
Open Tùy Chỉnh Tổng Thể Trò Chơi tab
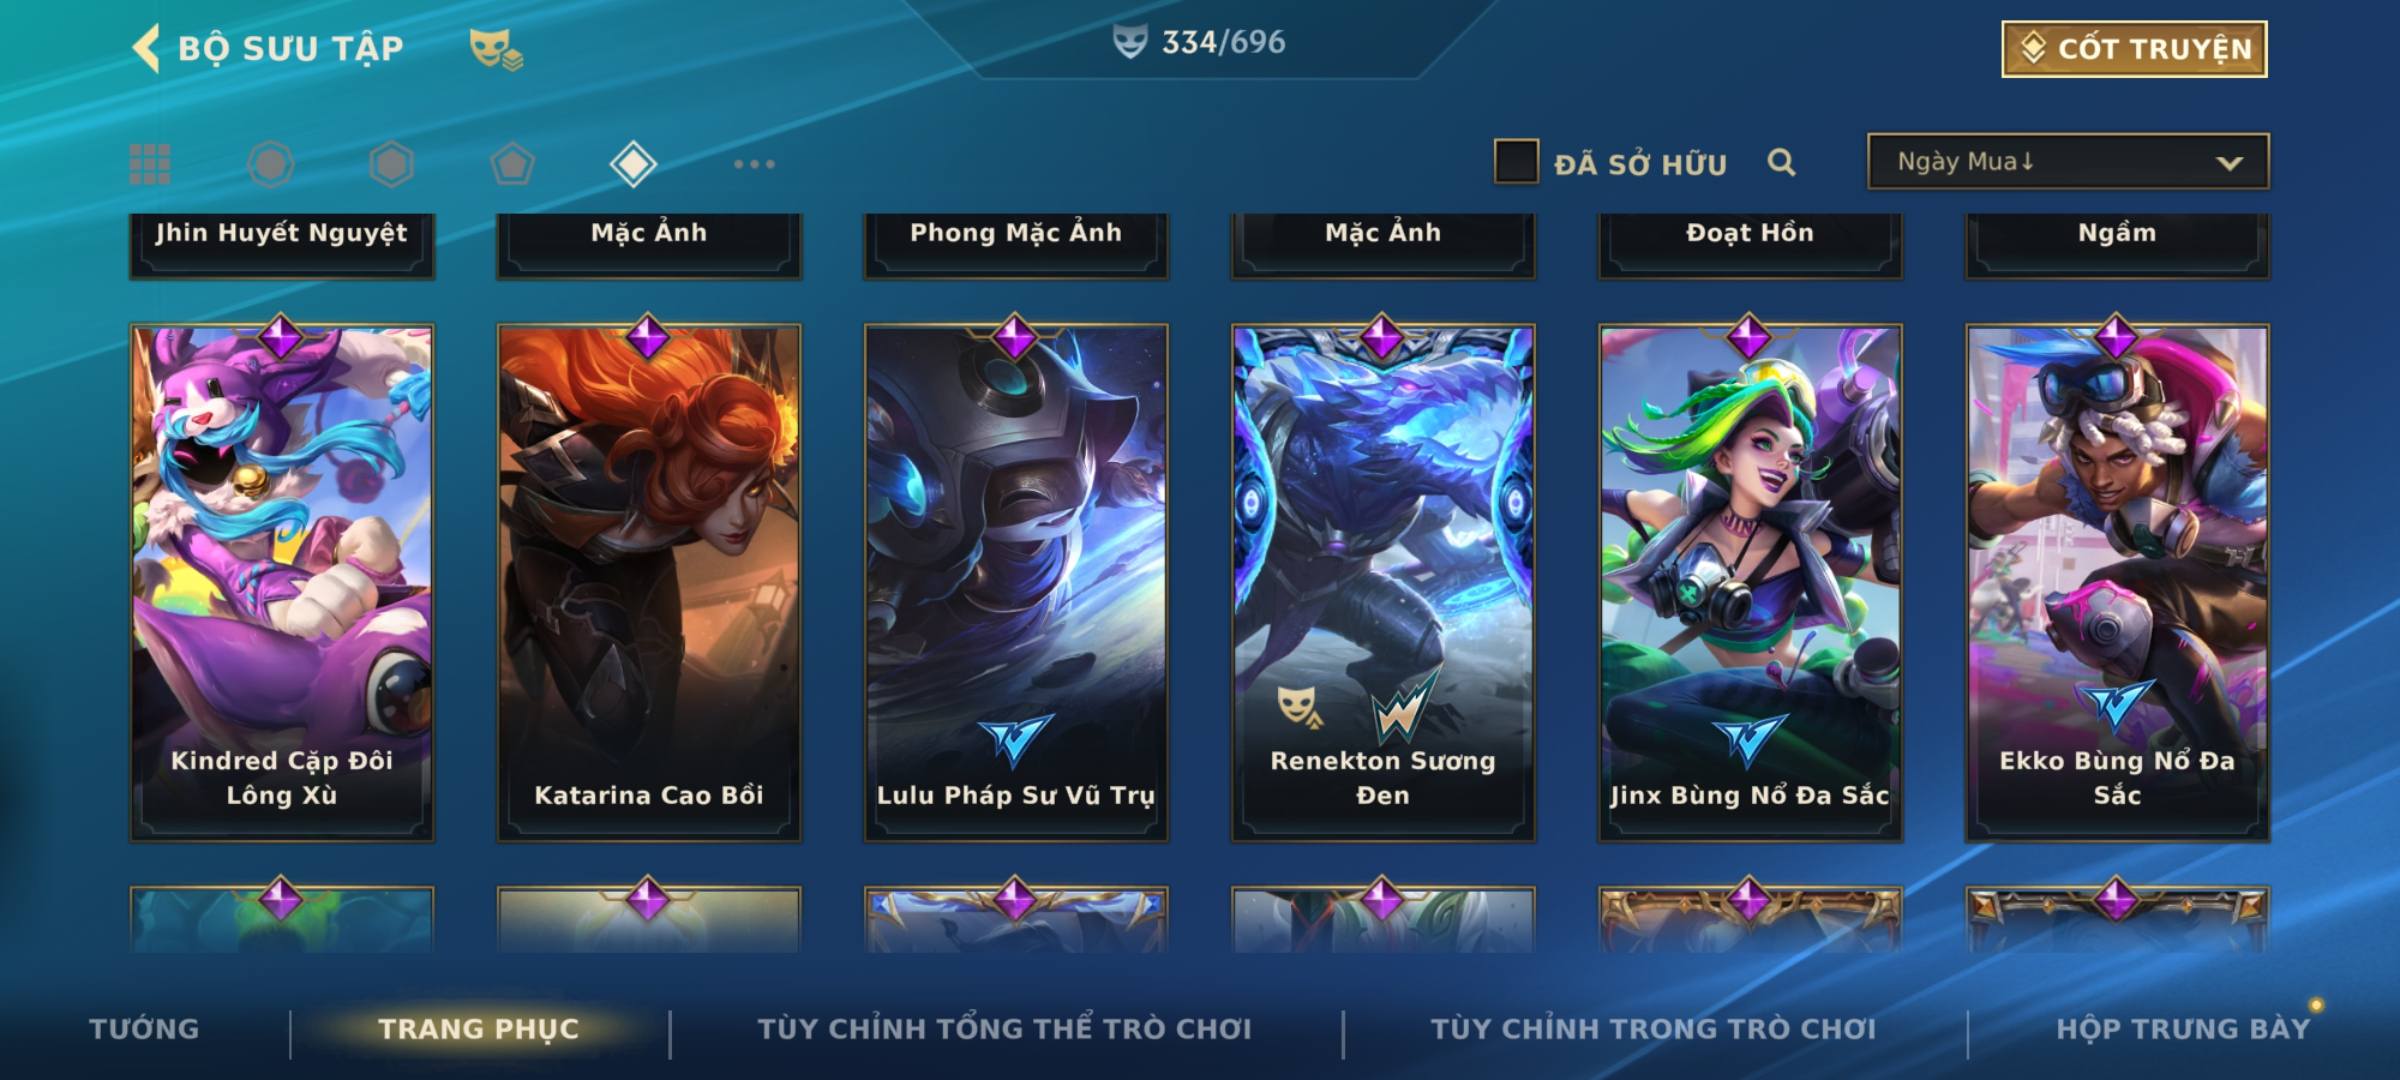tap(1004, 1029)
